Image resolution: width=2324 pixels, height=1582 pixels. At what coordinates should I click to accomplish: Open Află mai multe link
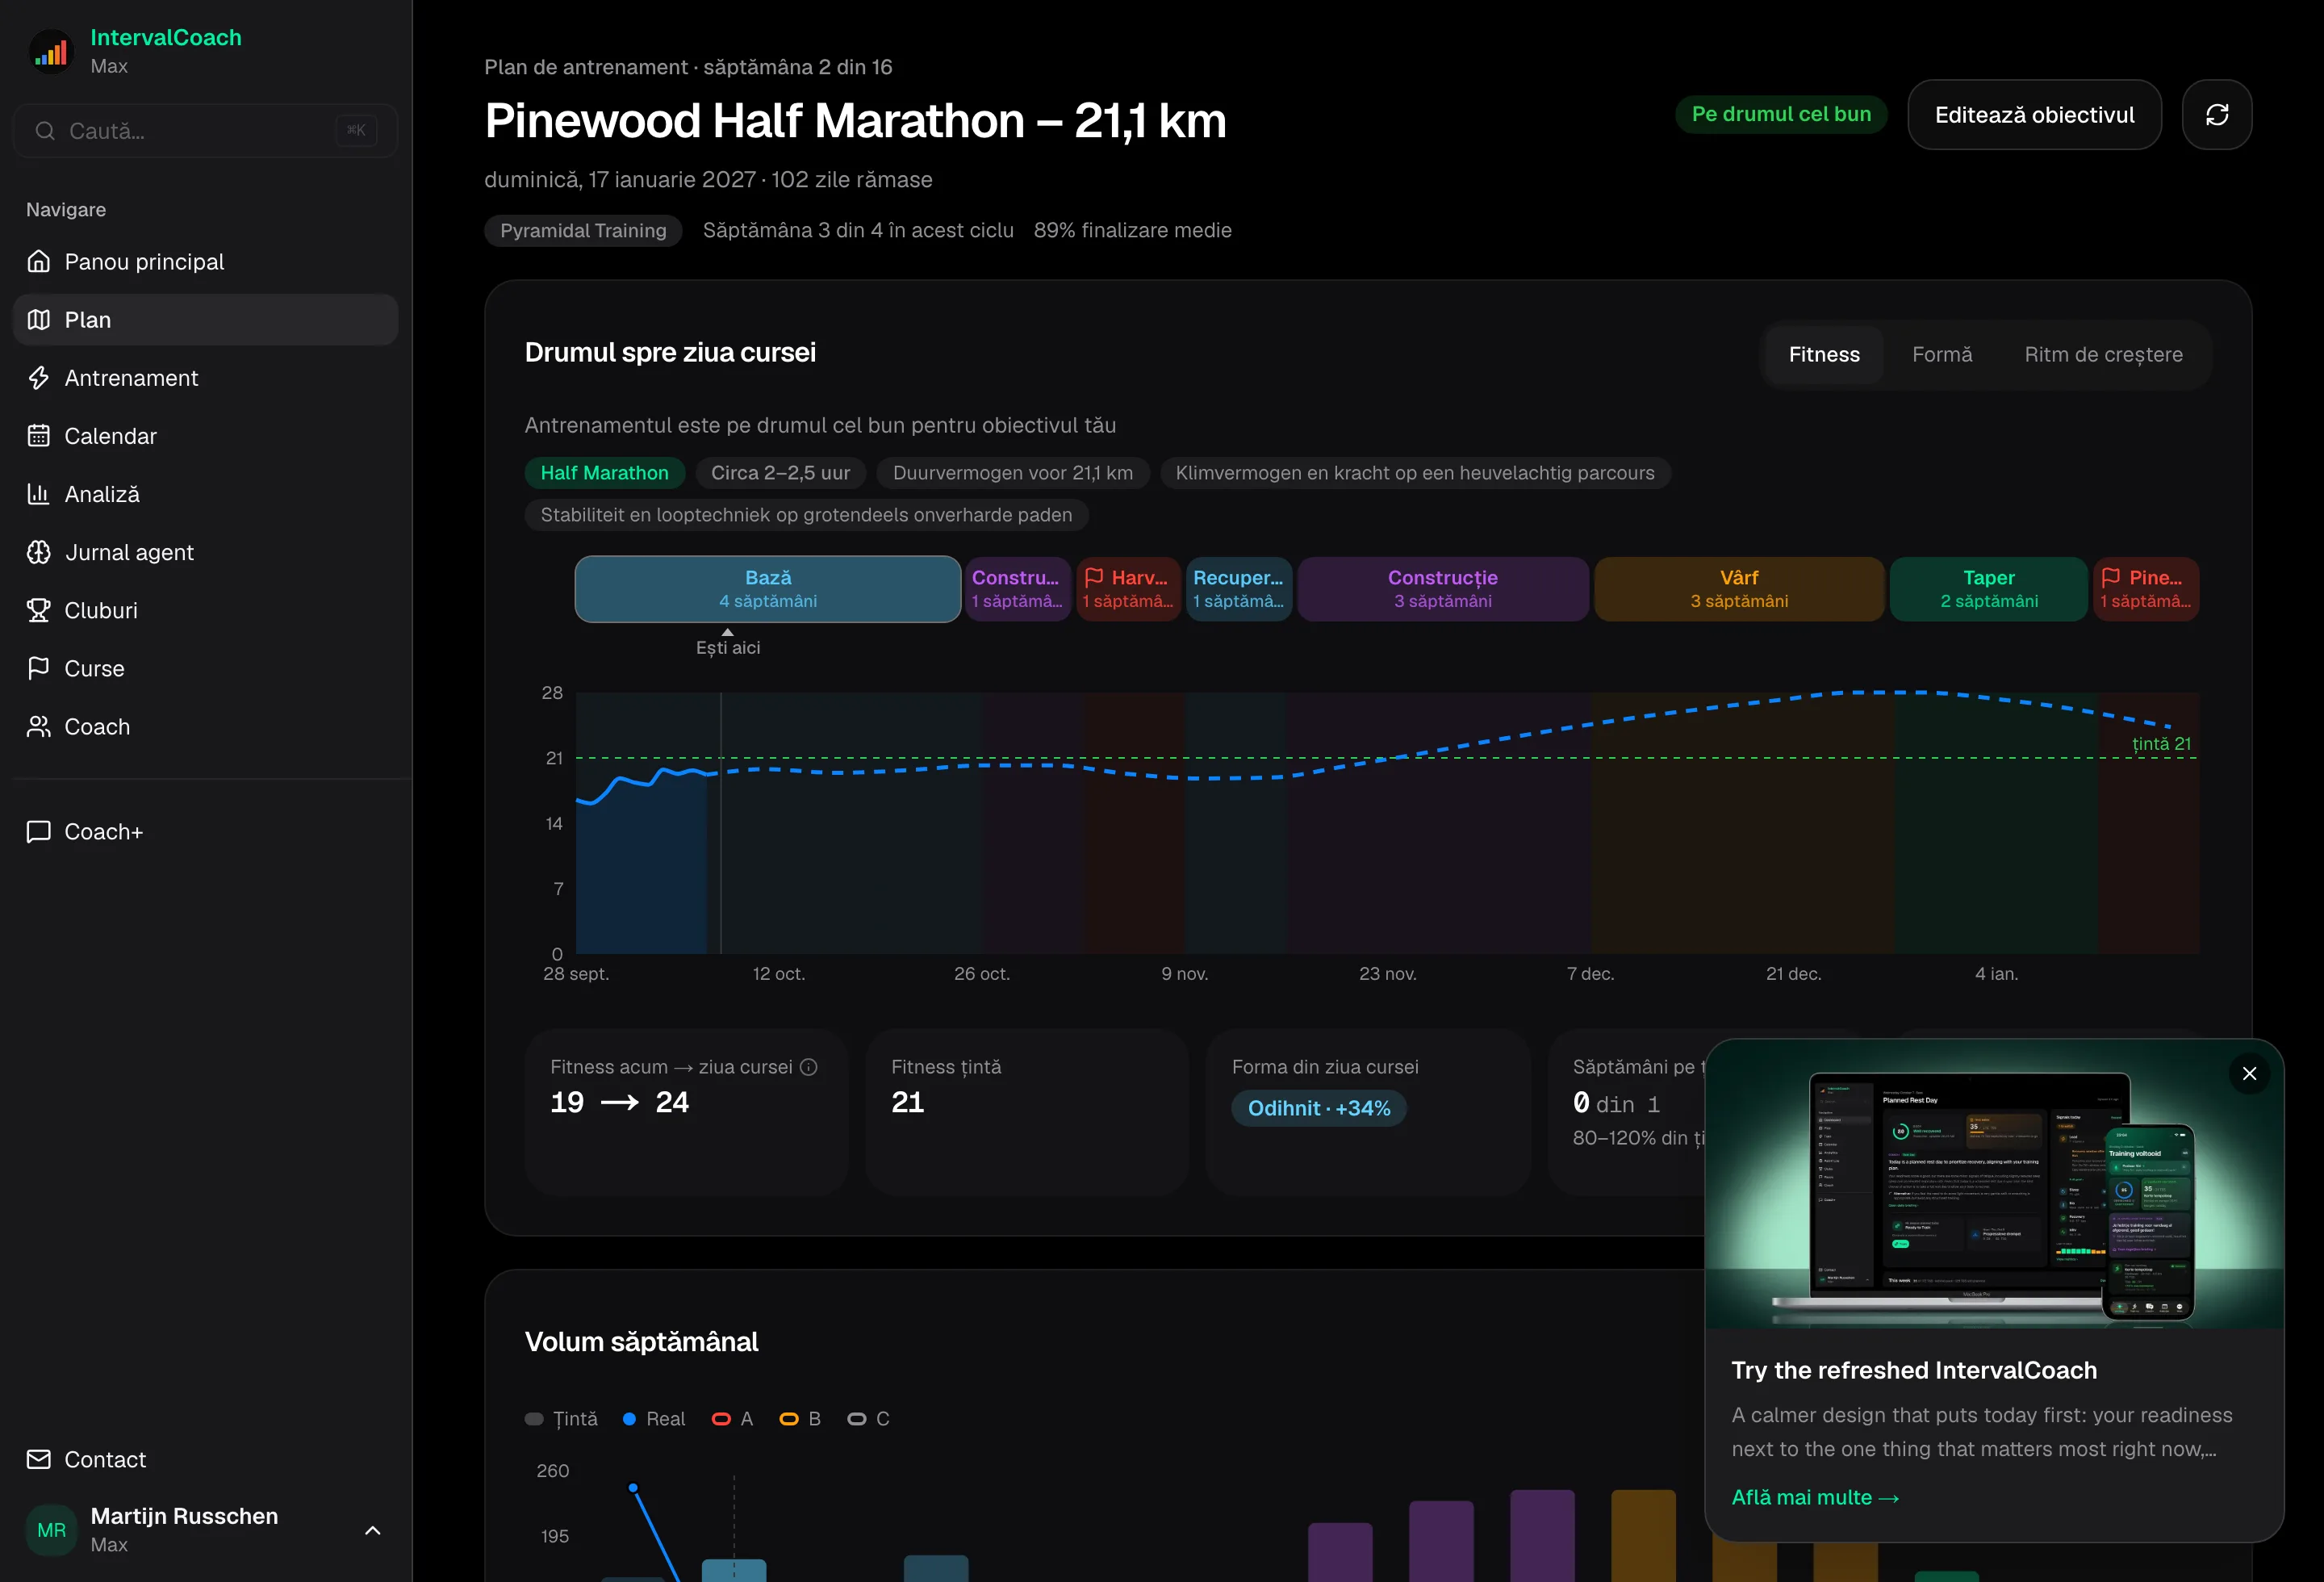tap(1815, 1497)
